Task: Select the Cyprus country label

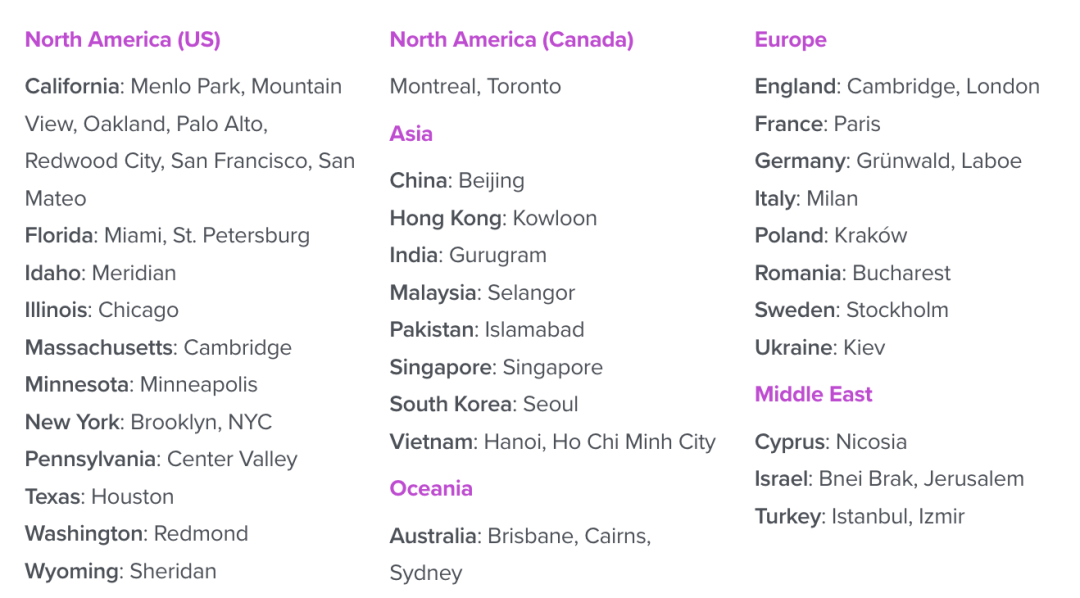Action: pos(790,442)
